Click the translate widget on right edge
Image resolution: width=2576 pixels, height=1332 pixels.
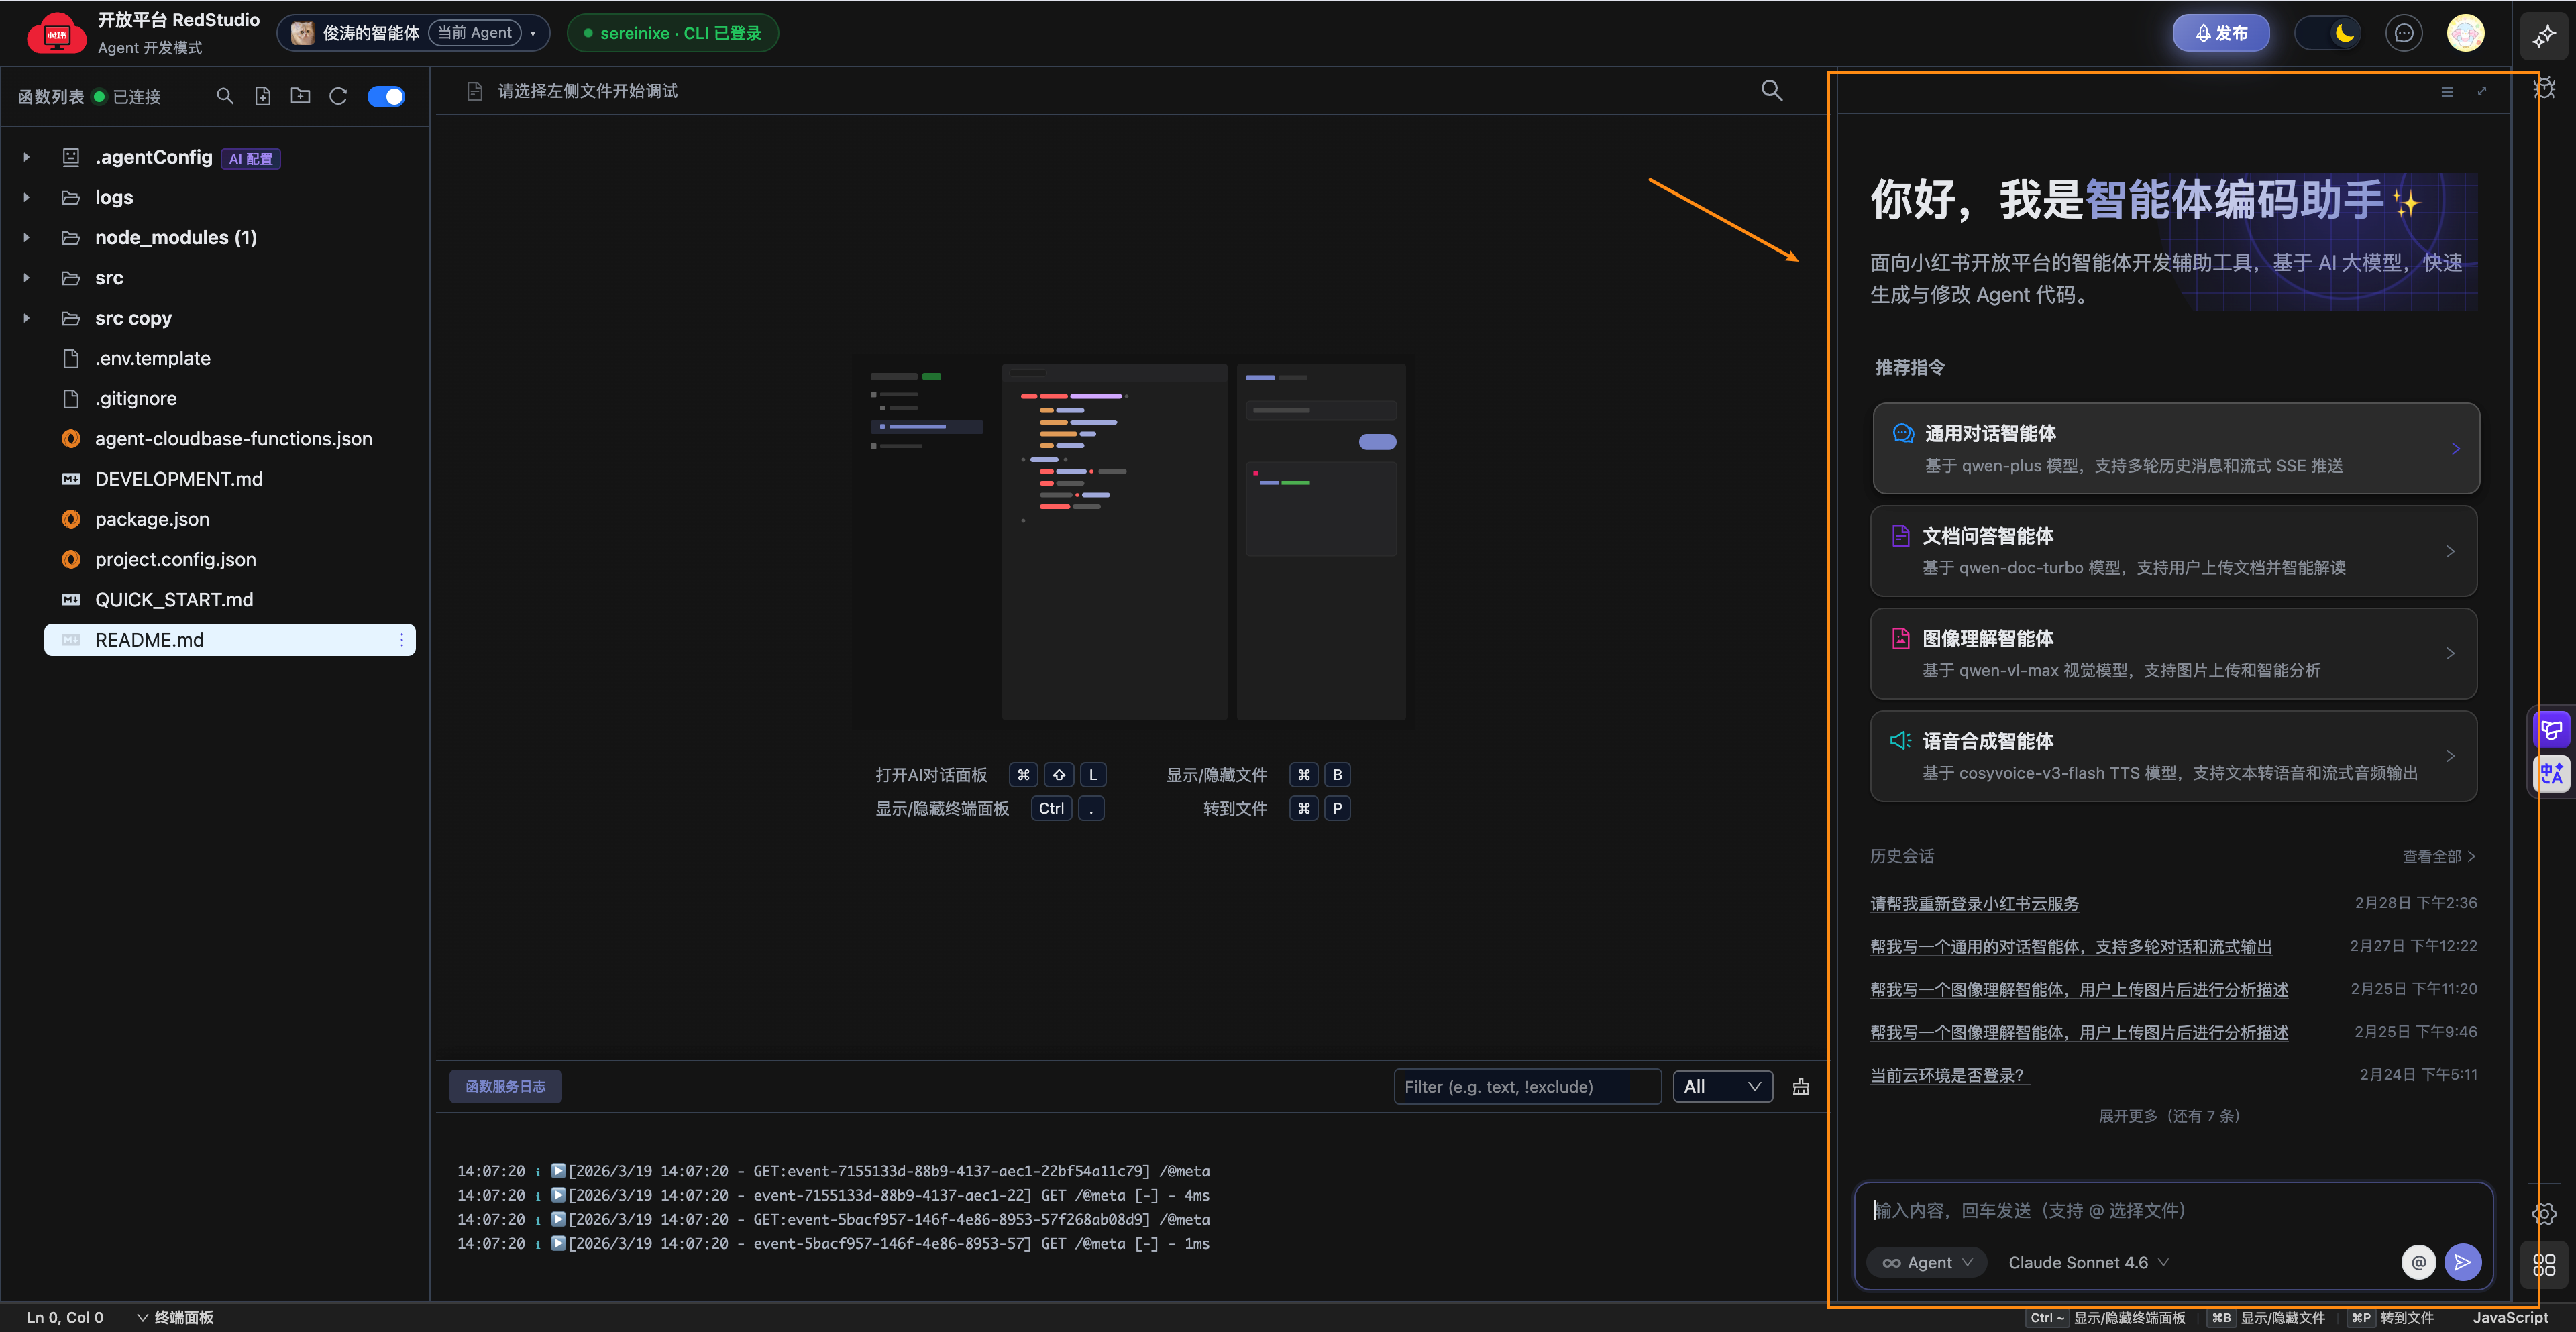click(x=2553, y=773)
